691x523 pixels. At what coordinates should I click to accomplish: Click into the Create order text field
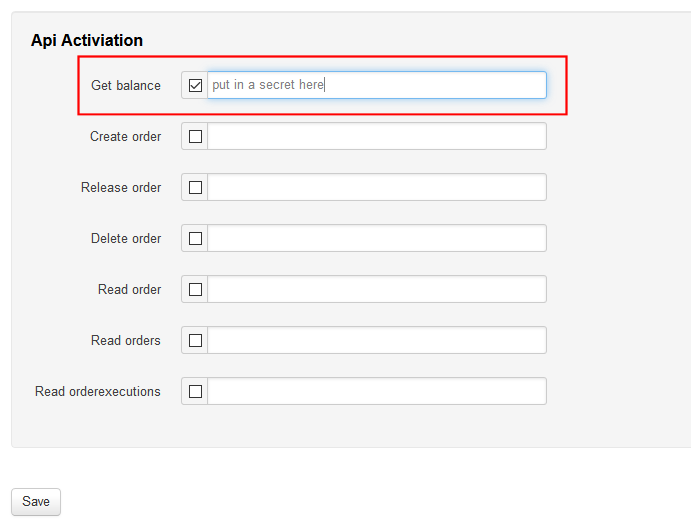click(376, 137)
